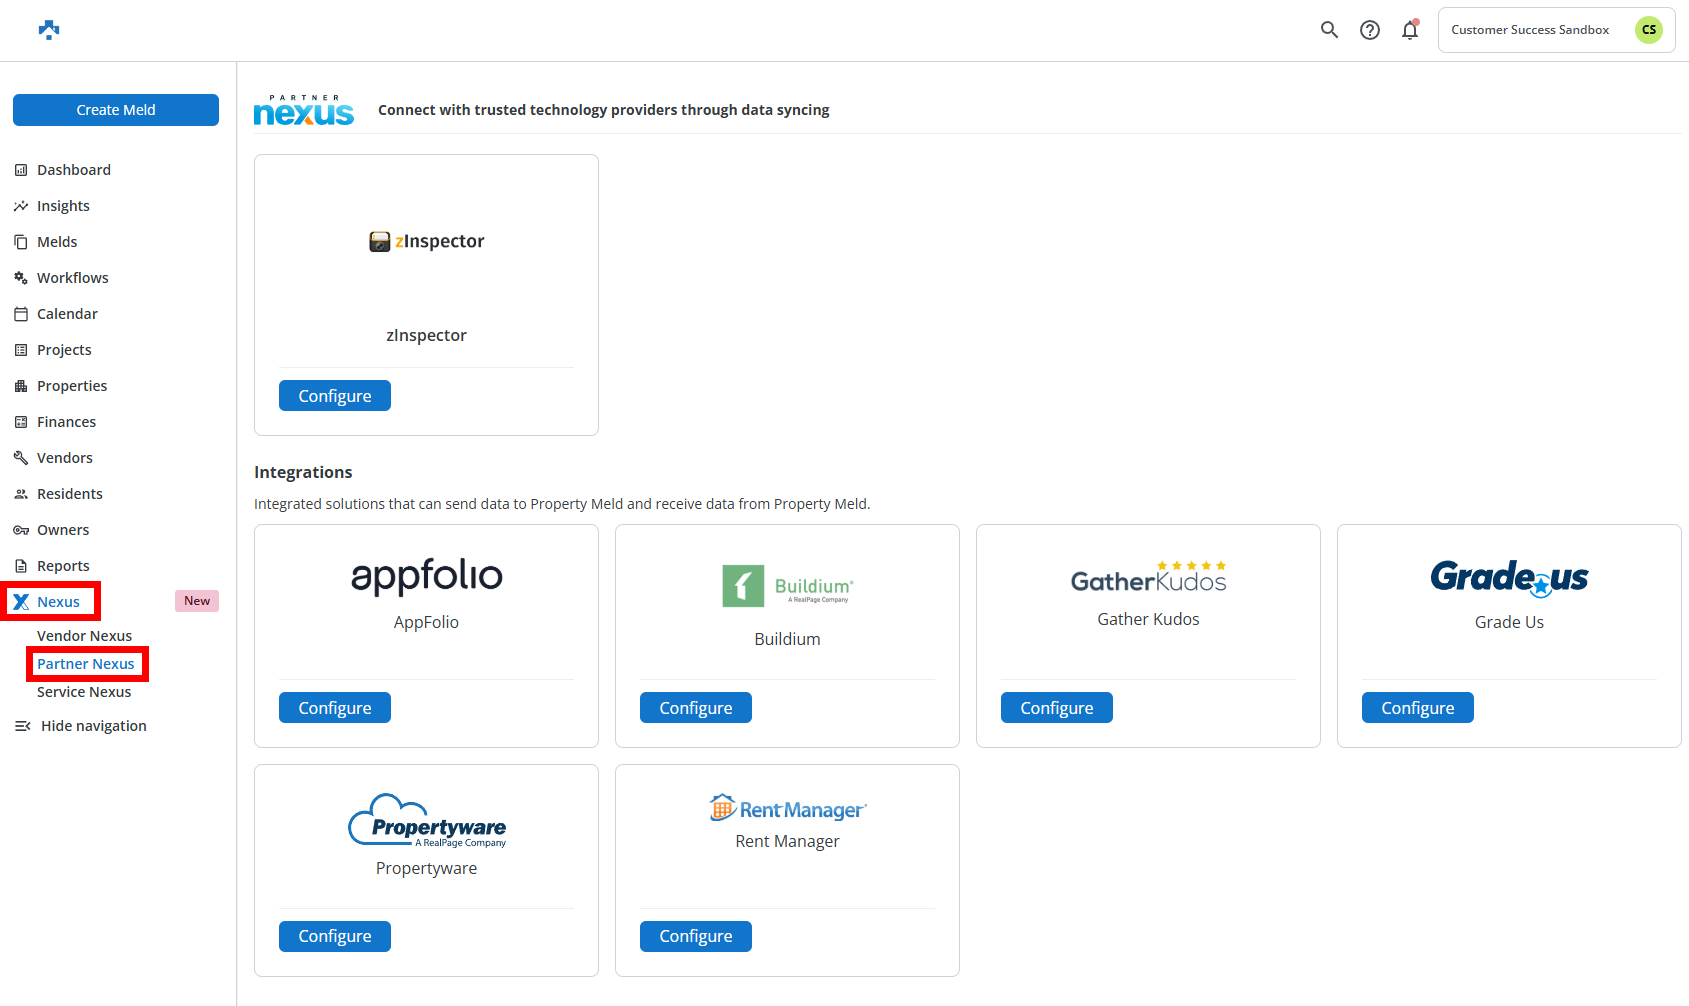Image resolution: width=1689 pixels, height=1006 pixels.
Task: Click the search magnifier icon
Action: coord(1329,30)
